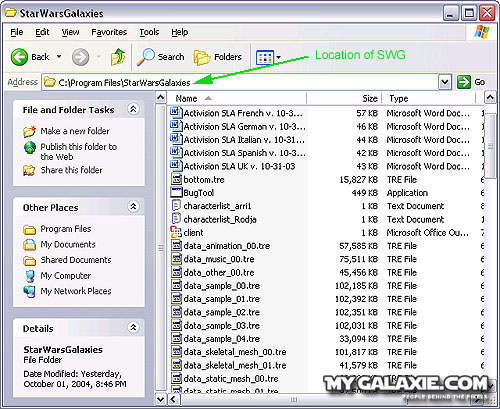Image resolution: width=500 pixels, height=409 pixels.
Task: Select the bottom.tre file icon
Action: tap(176, 179)
